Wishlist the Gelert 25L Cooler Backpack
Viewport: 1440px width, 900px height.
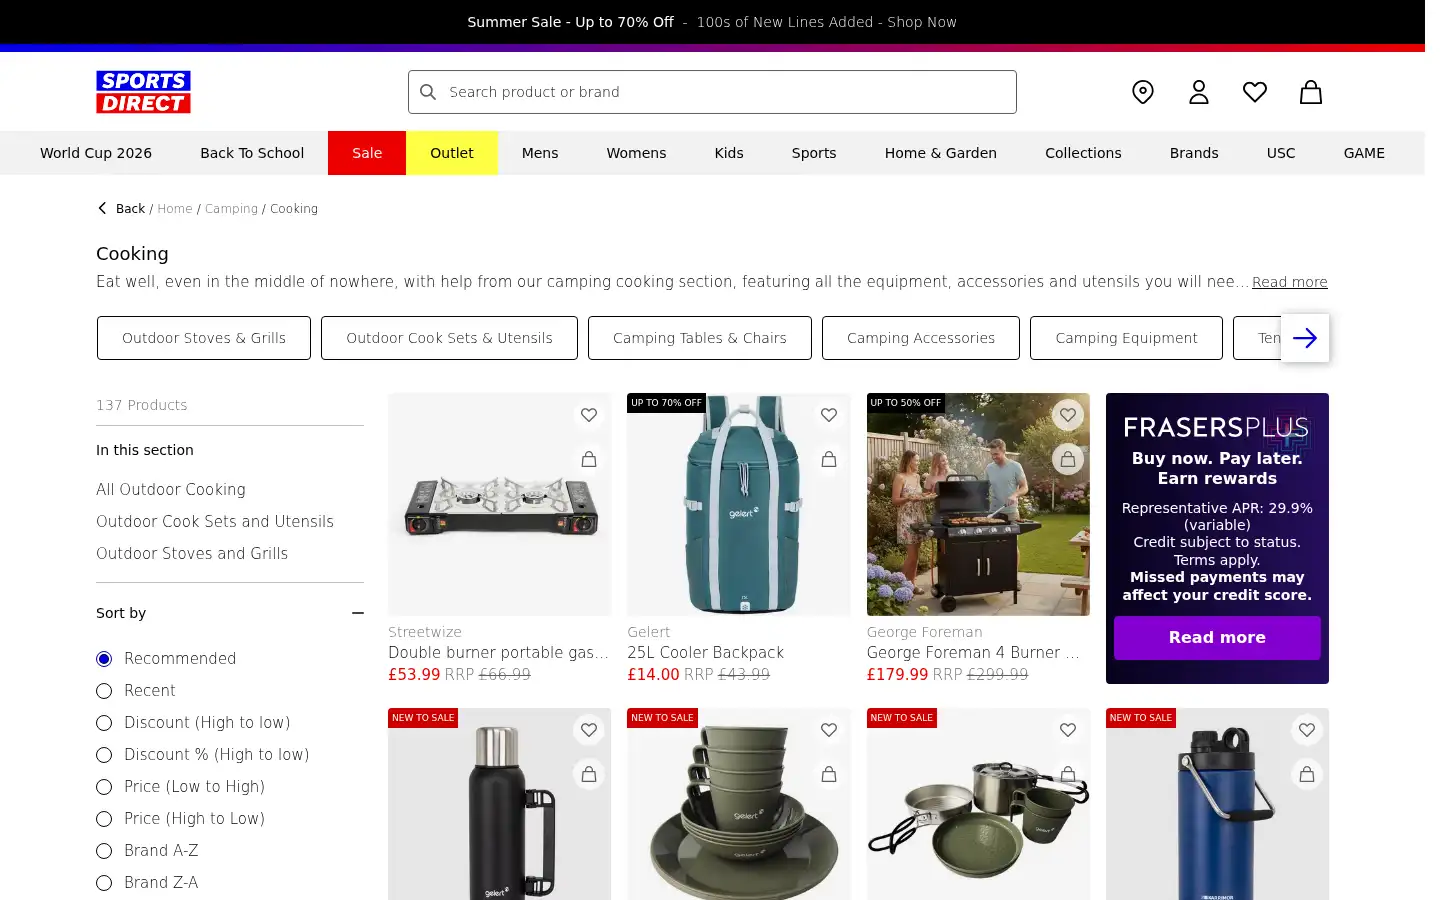pos(829,415)
